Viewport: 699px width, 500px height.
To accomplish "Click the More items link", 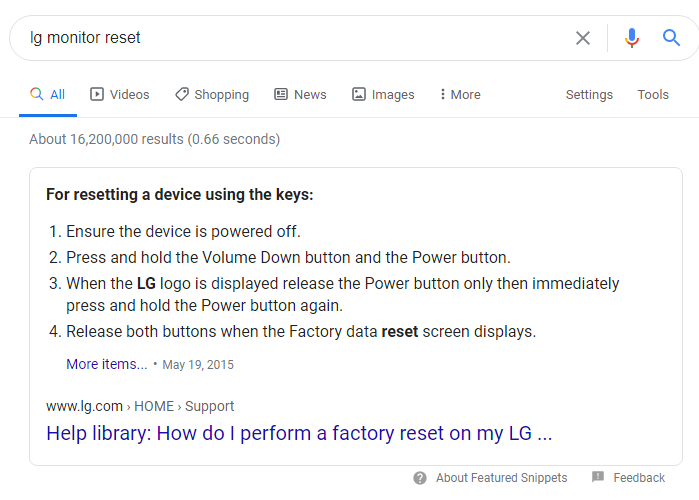I will pos(106,364).
